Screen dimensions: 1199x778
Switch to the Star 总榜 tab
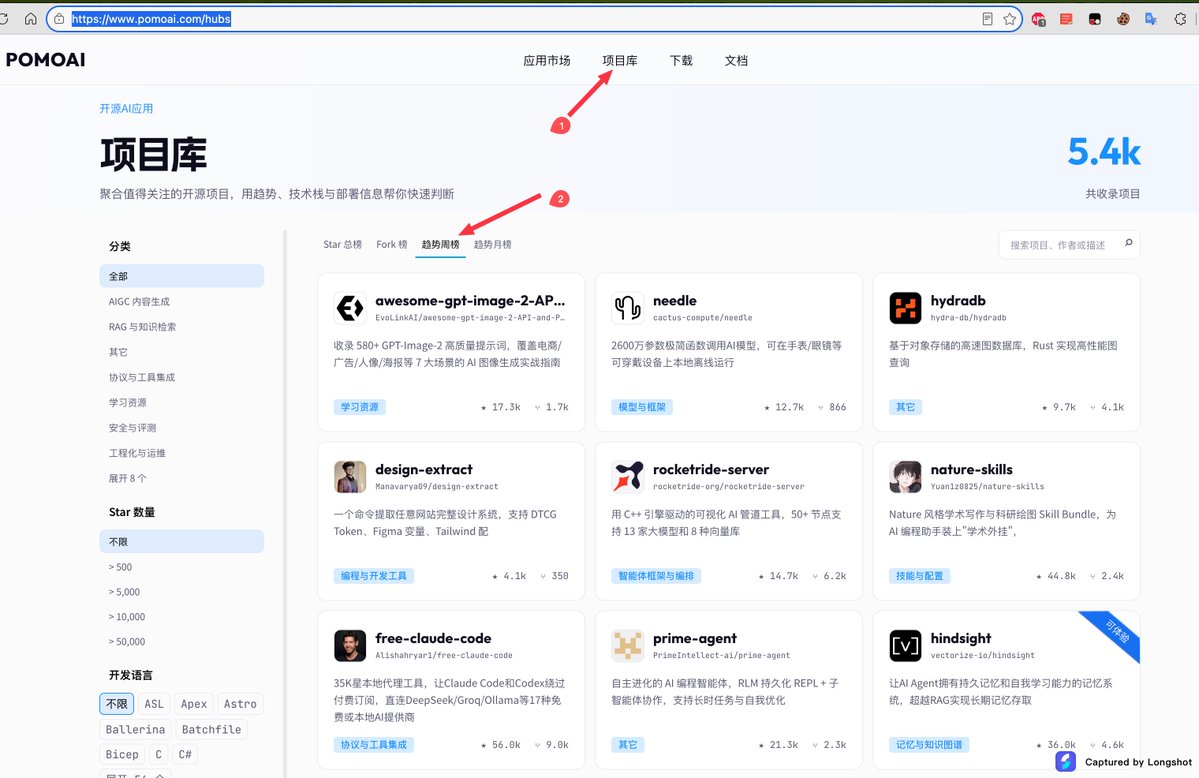pos(343,245)
